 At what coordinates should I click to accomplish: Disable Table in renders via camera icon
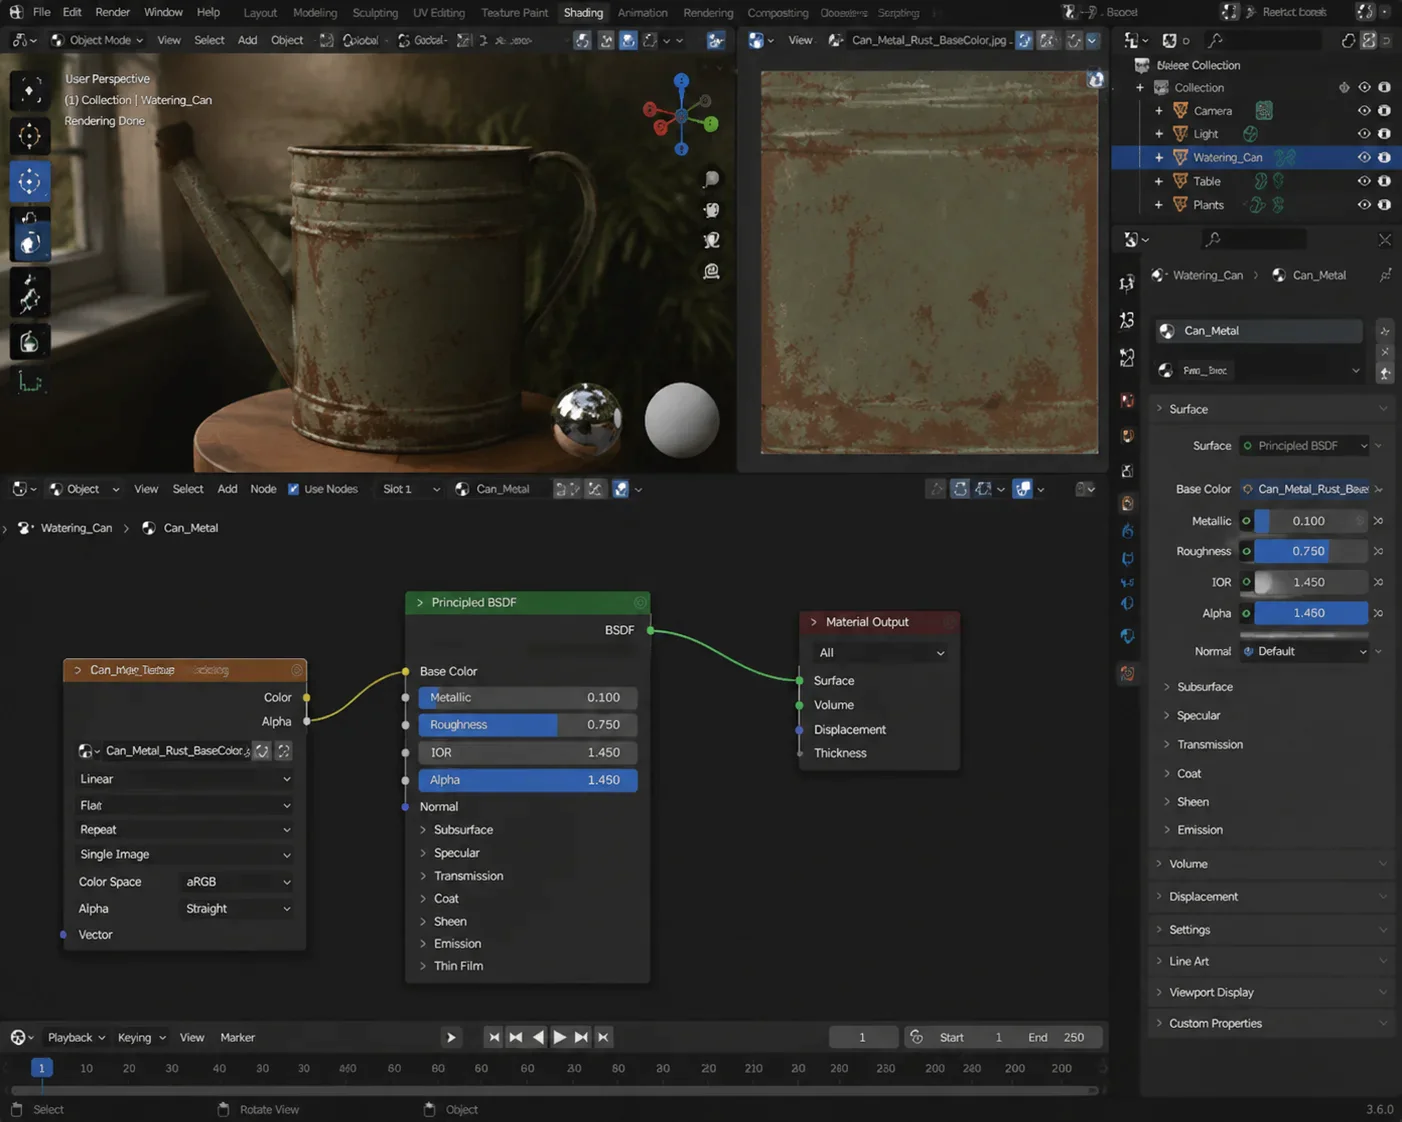[1385, 181]
